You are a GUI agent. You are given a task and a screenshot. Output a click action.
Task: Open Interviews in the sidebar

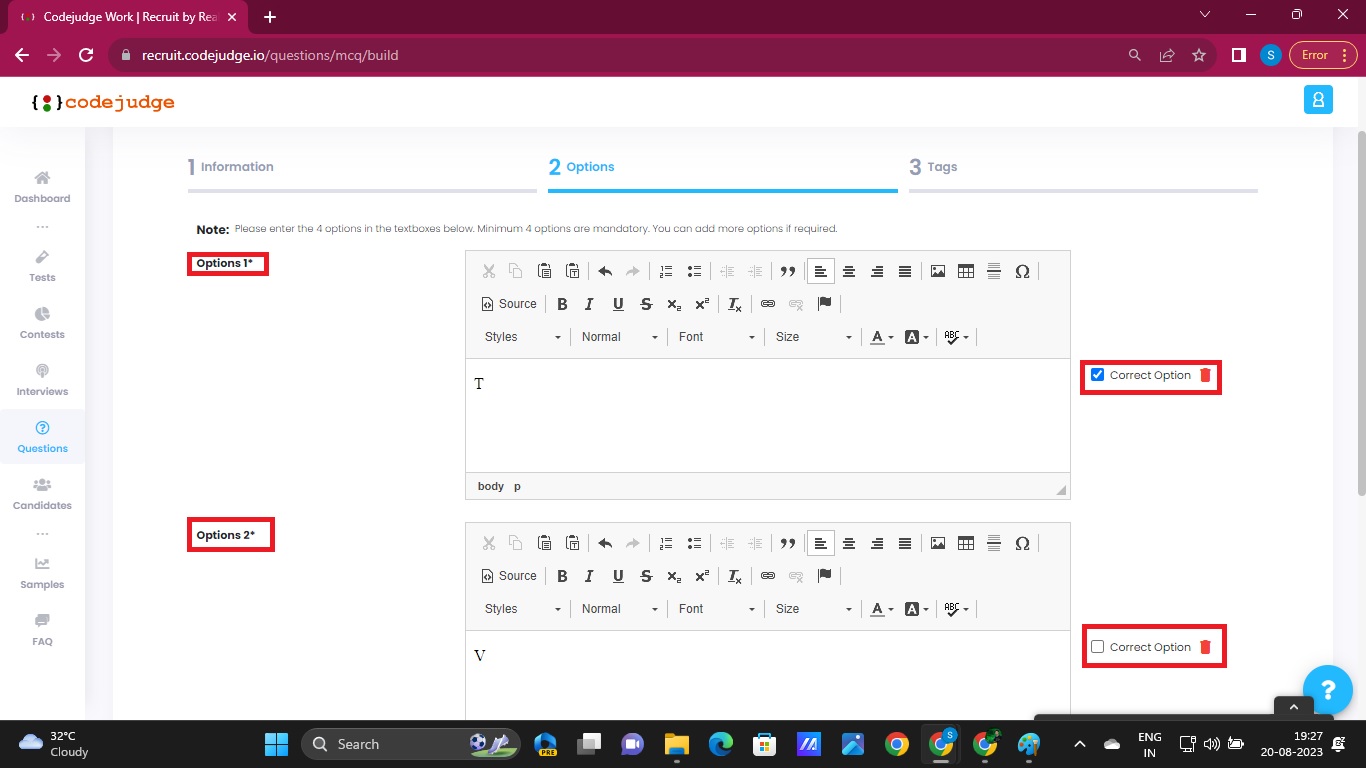coord(42,380)
